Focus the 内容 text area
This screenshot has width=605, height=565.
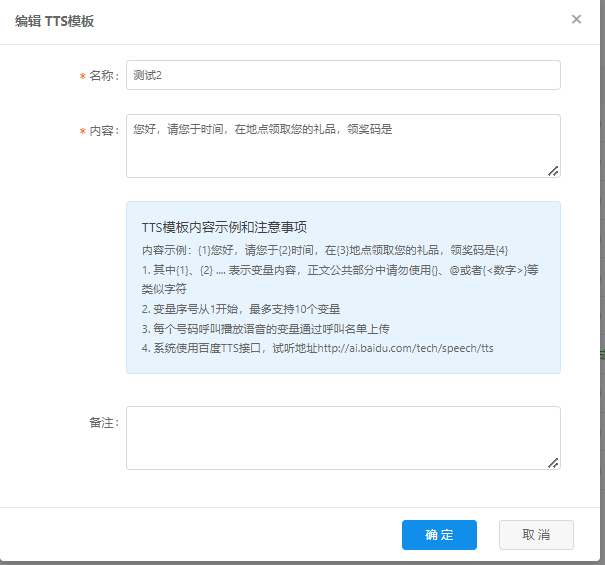(x=343, y=146)
